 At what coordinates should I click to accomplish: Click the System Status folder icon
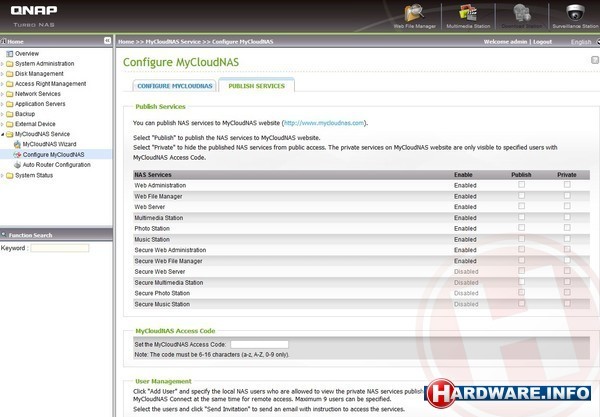click(10, 176)
